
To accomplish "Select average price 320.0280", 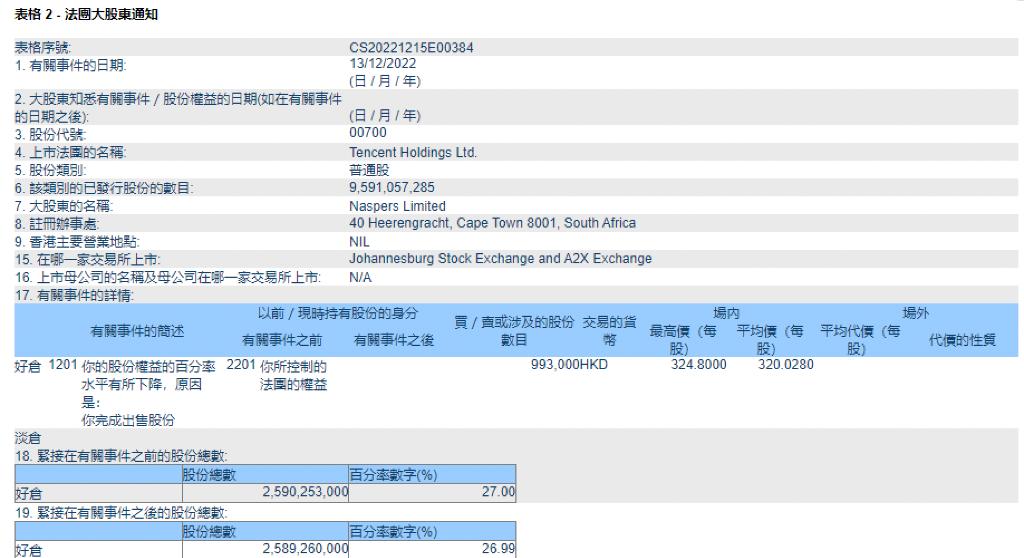I will (x=786, y=365).
